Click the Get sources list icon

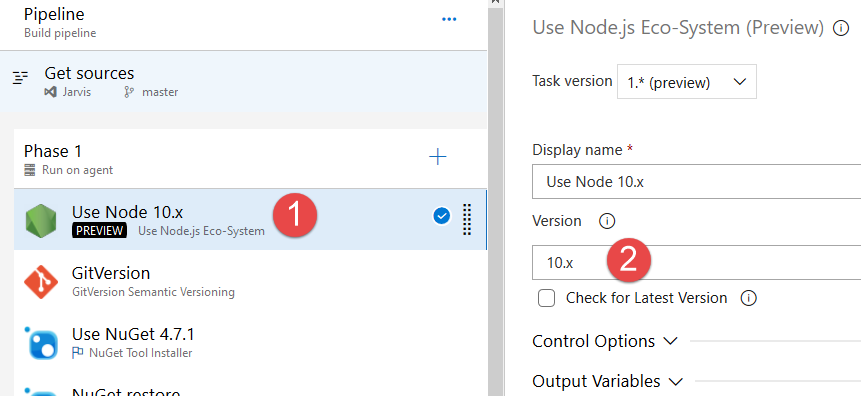pyautogui.click(x=20, y=78)
